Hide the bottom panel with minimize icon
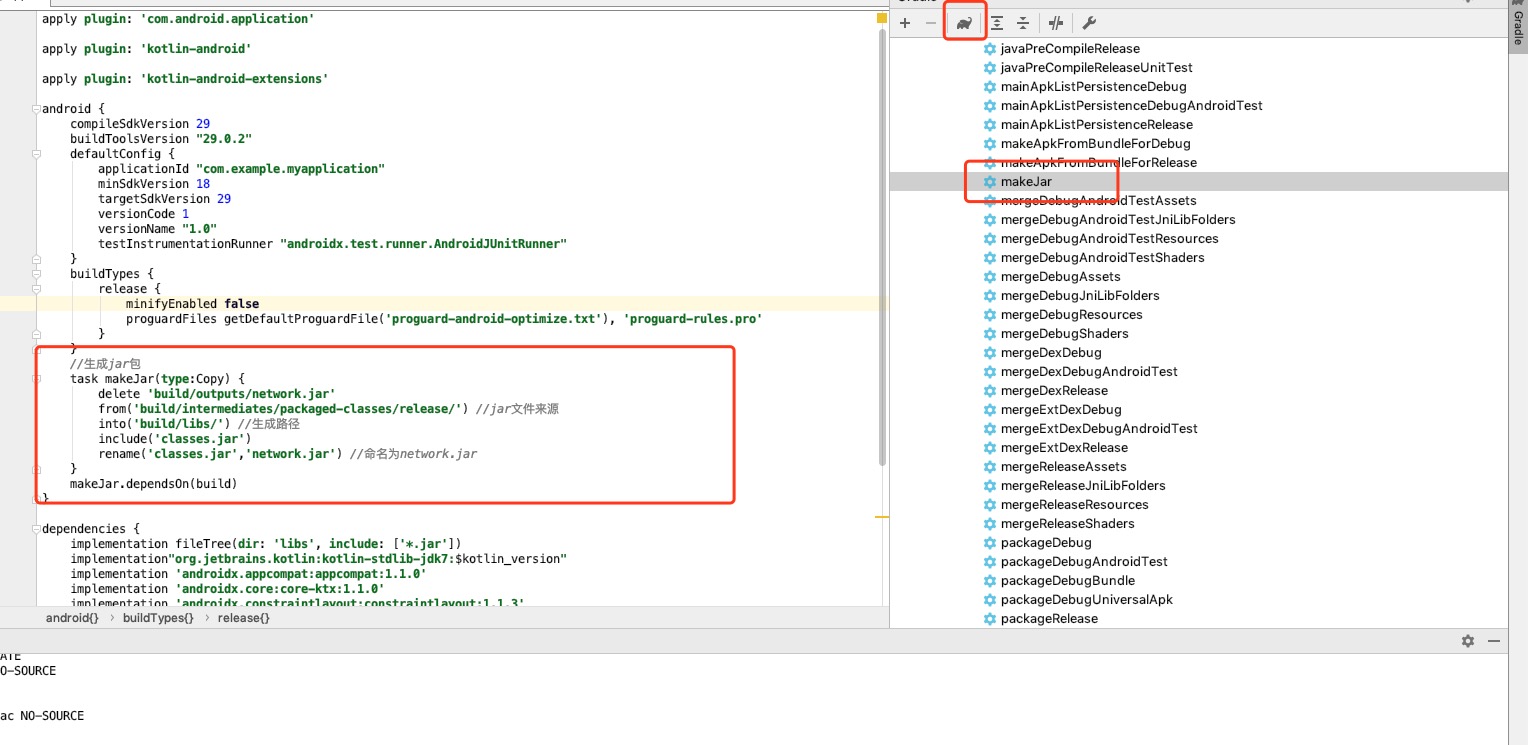The image size is (1528, 745). point(1496,641)
